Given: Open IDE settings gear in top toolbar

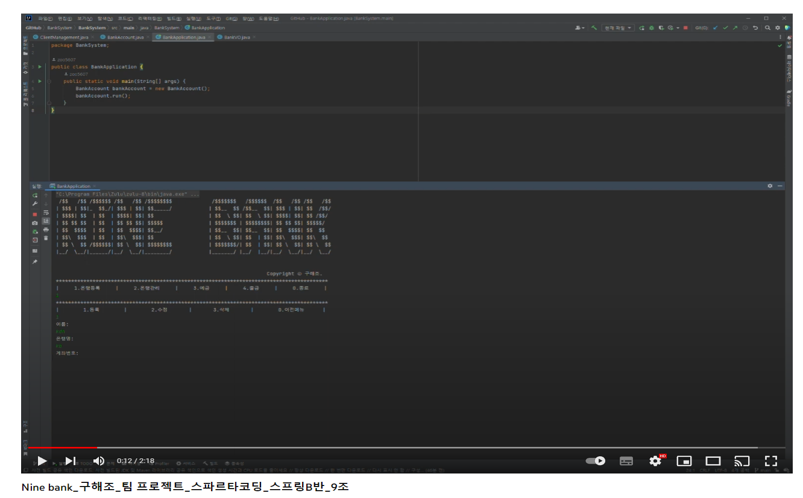Looking at the screenshot, I should click(x=777, y=28).
